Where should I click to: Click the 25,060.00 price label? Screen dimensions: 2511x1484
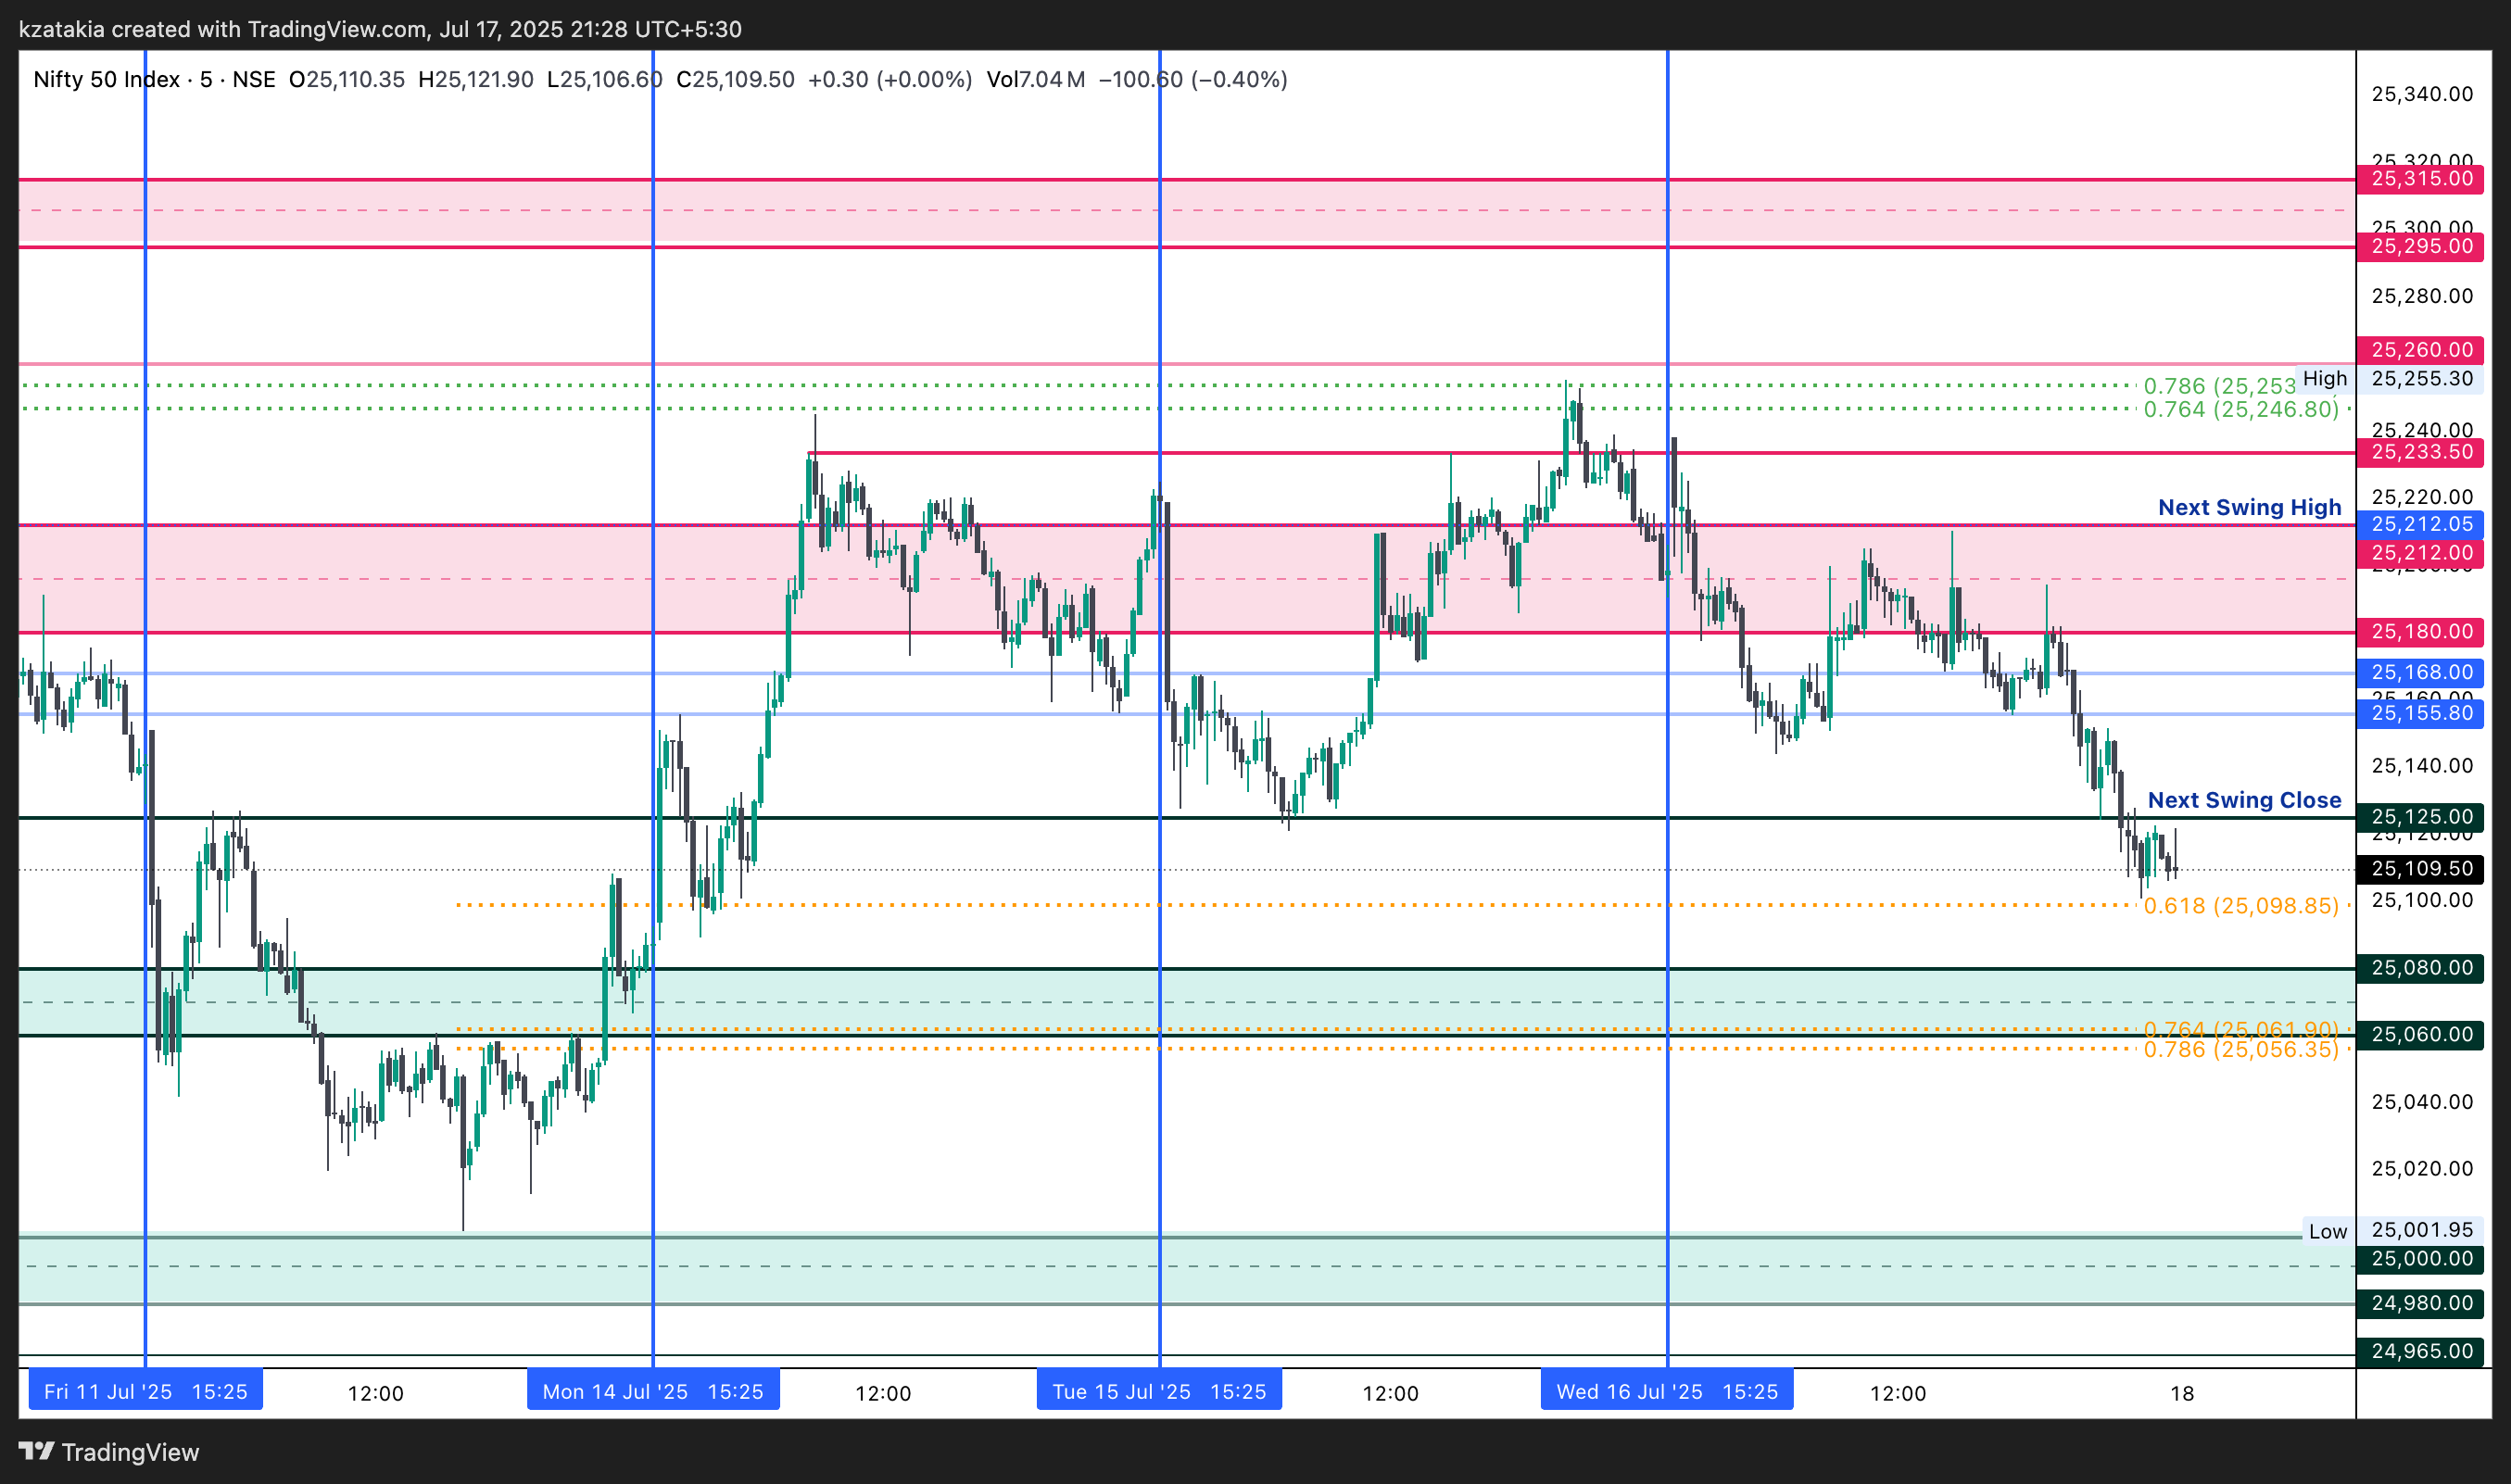[x=2420, y=1035]
